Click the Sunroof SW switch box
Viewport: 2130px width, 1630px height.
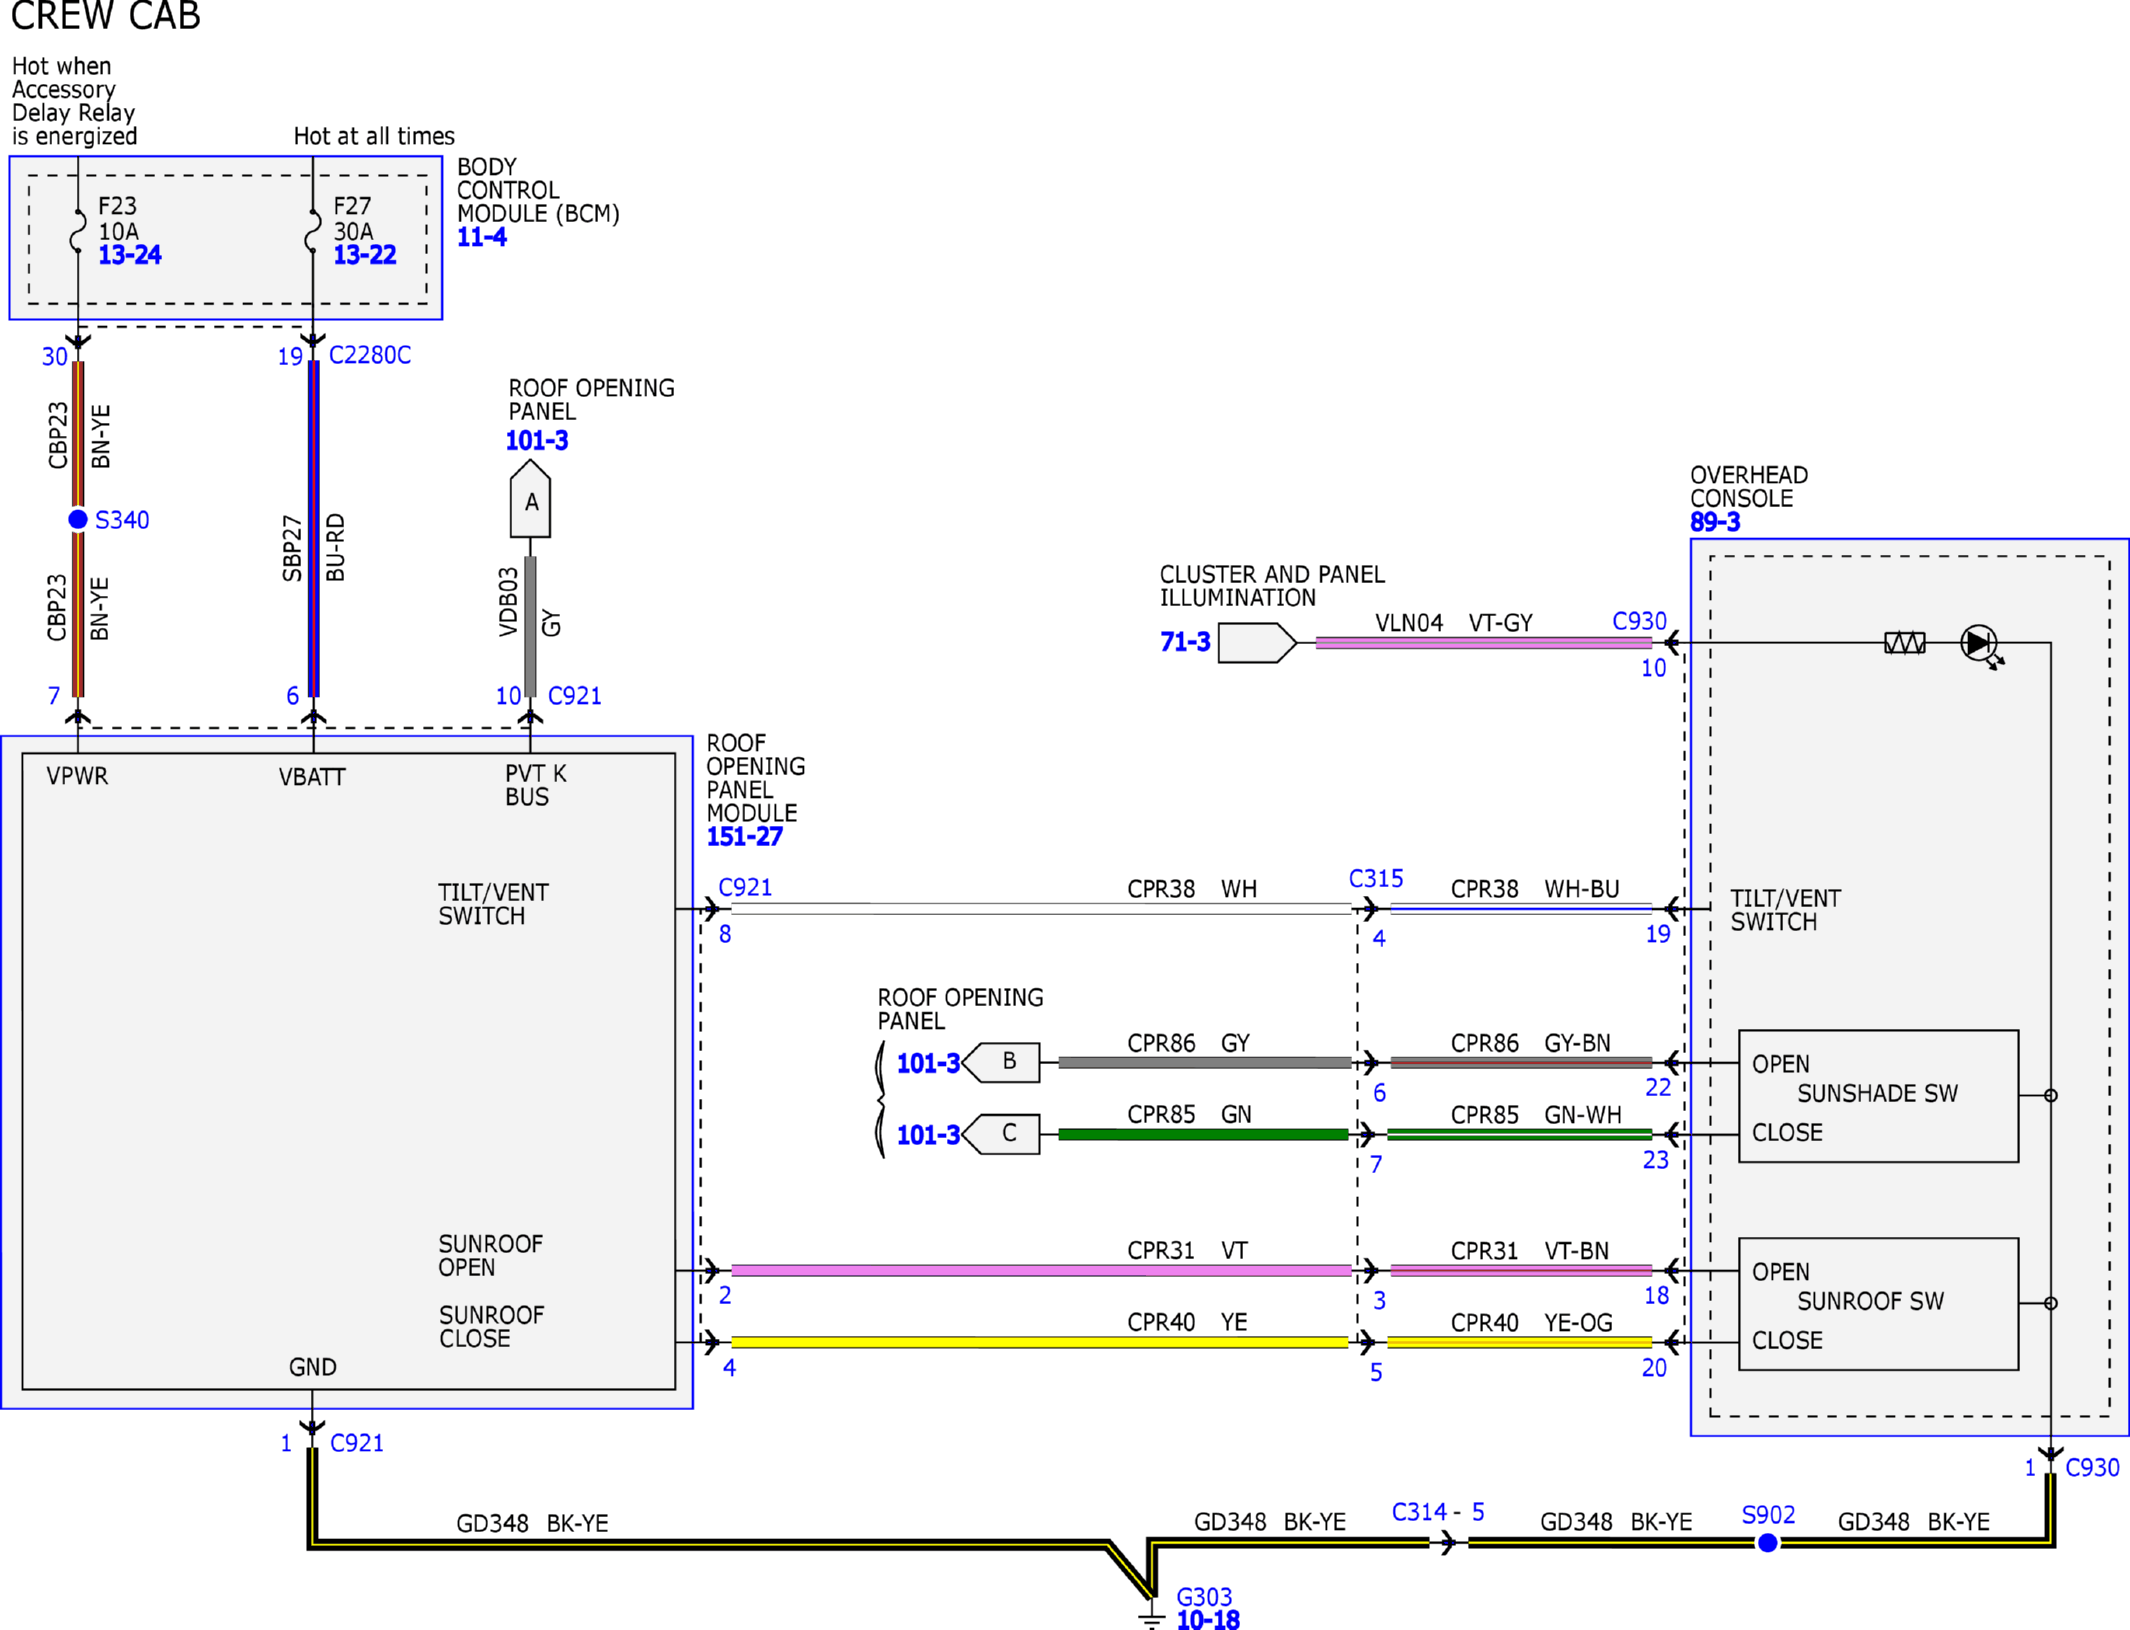coord(1878,1304)
